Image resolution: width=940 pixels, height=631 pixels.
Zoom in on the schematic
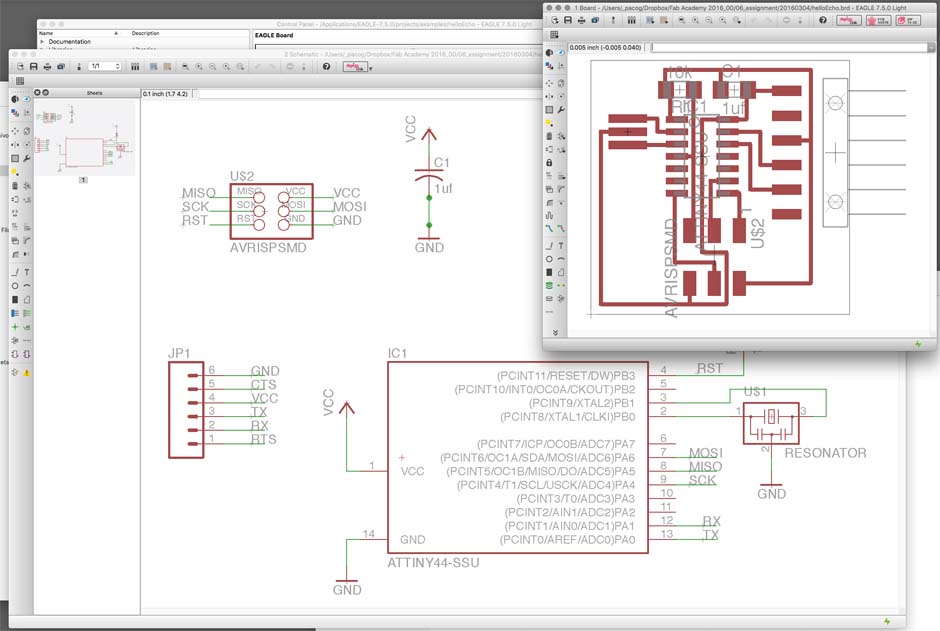(x=199, y=67)
